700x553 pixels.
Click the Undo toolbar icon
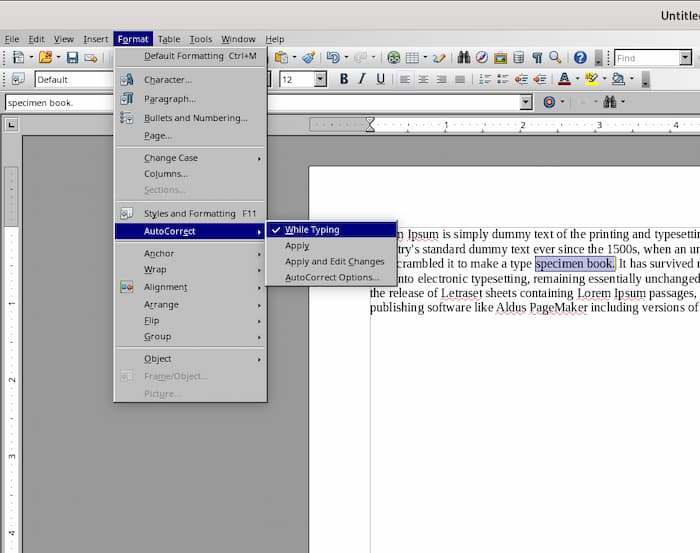(332, 58)
